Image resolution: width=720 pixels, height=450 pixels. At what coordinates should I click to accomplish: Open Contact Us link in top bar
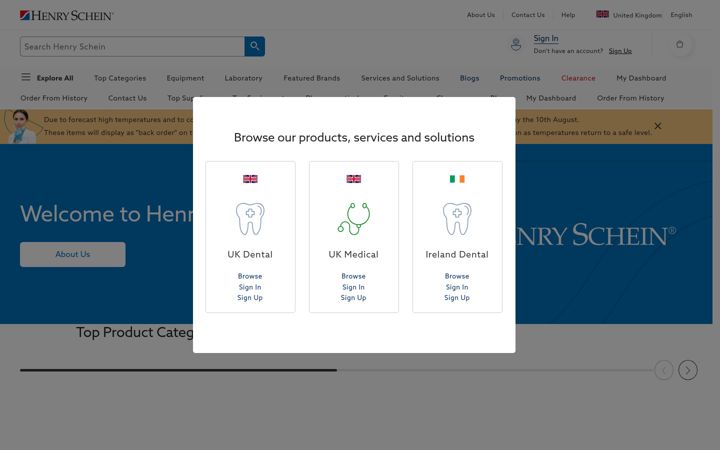tap(528, 15)
